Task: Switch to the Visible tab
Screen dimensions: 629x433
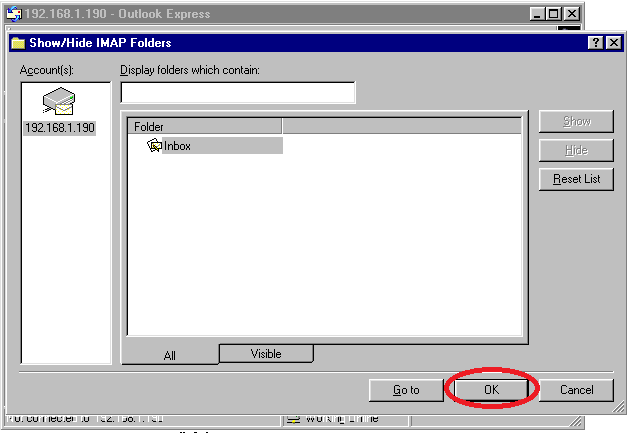Action: click(266, 353)
